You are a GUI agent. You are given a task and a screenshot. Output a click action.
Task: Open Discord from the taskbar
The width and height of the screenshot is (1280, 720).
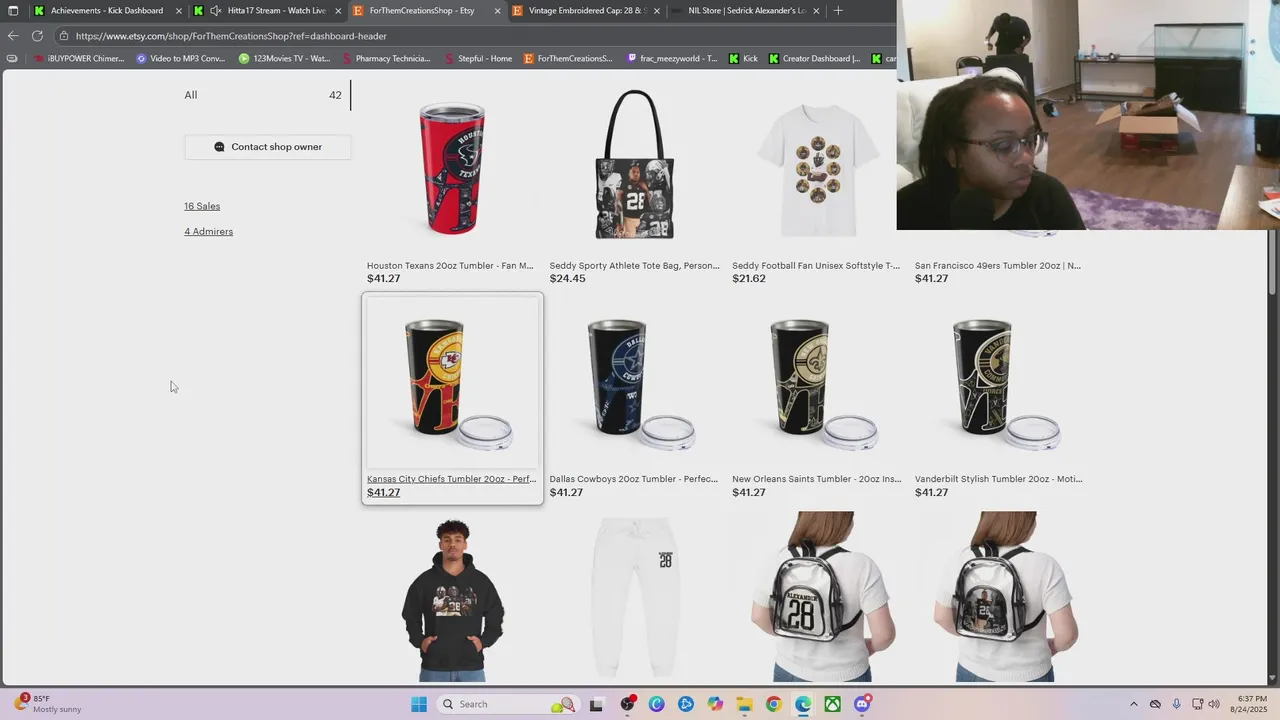point(862,704)
